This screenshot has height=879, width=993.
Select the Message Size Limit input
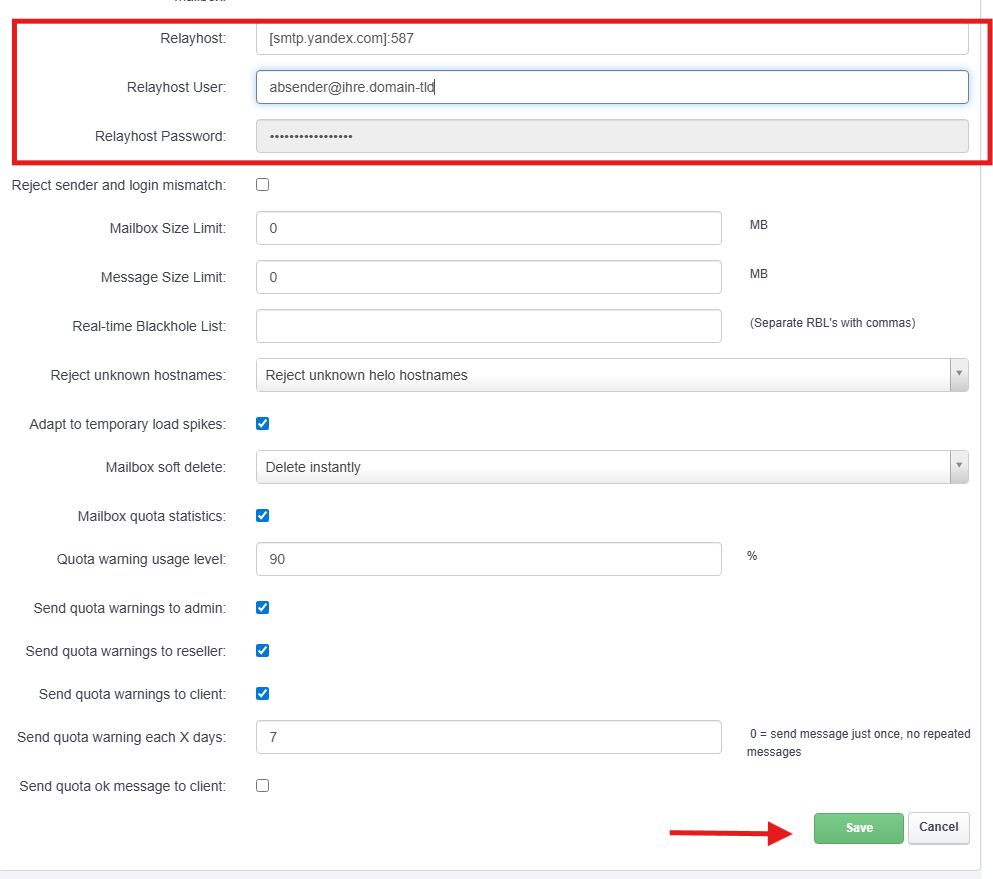click(488, 277)
